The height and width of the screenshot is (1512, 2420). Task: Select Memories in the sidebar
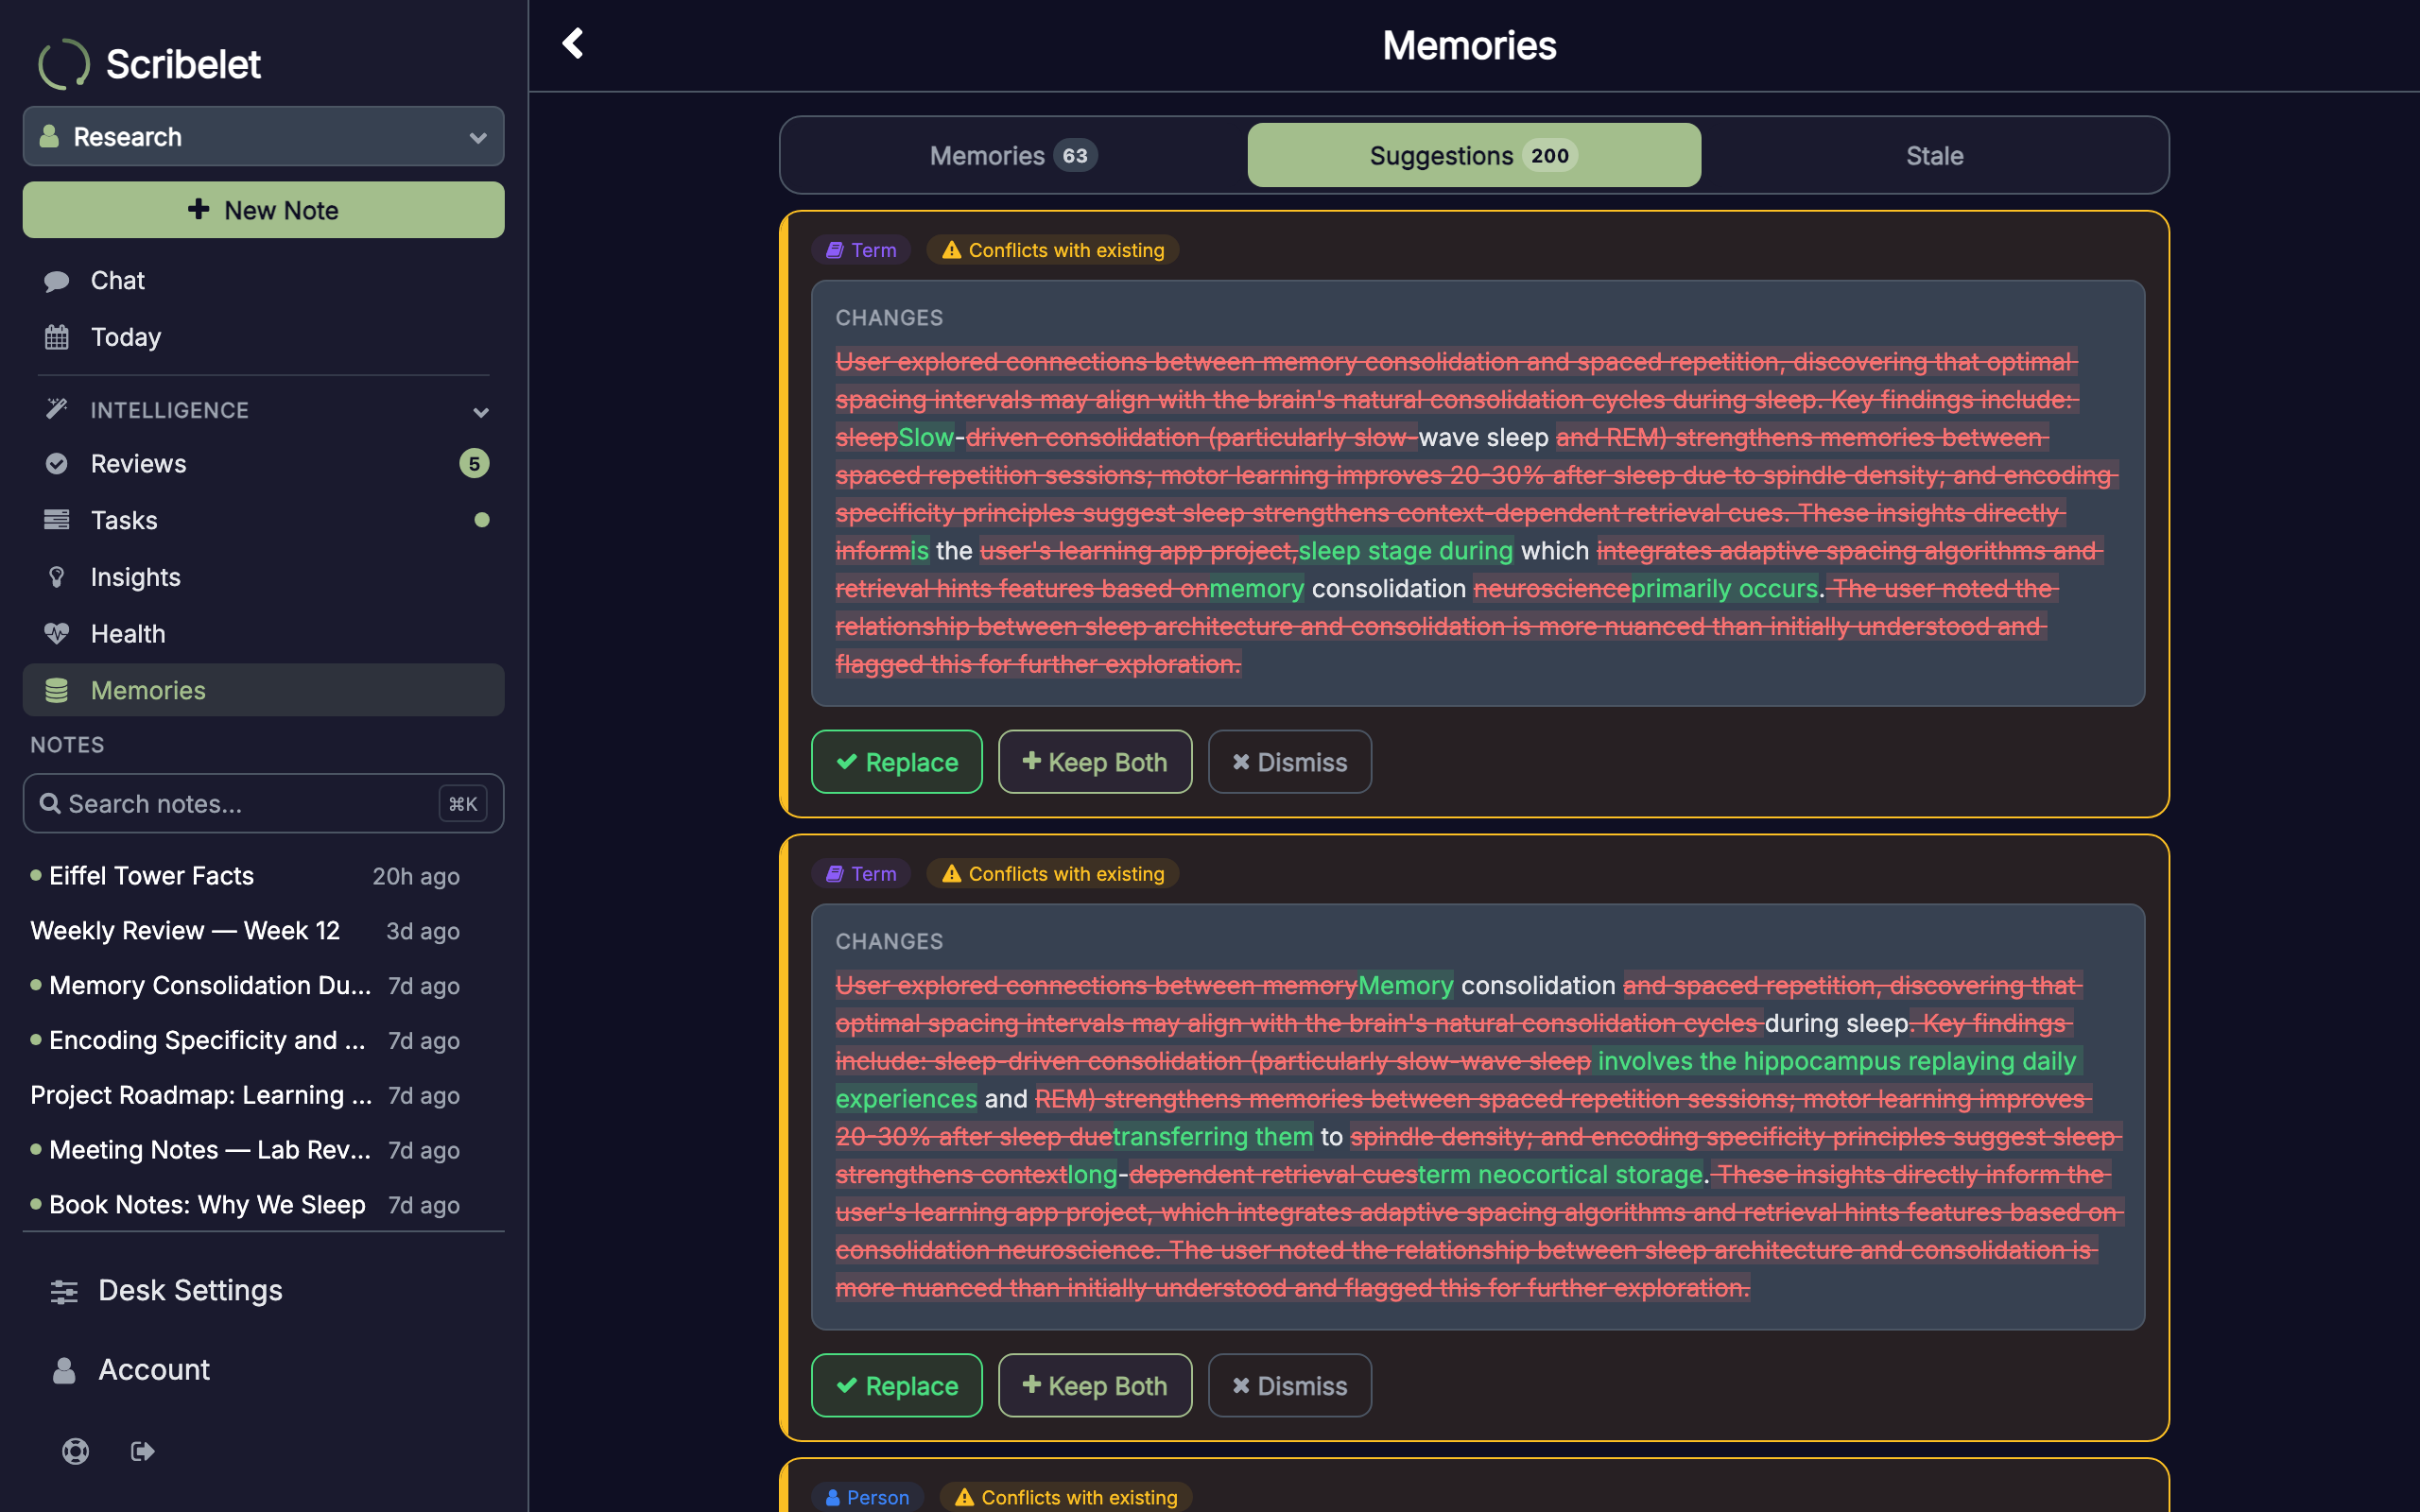[x=263, y=690]
